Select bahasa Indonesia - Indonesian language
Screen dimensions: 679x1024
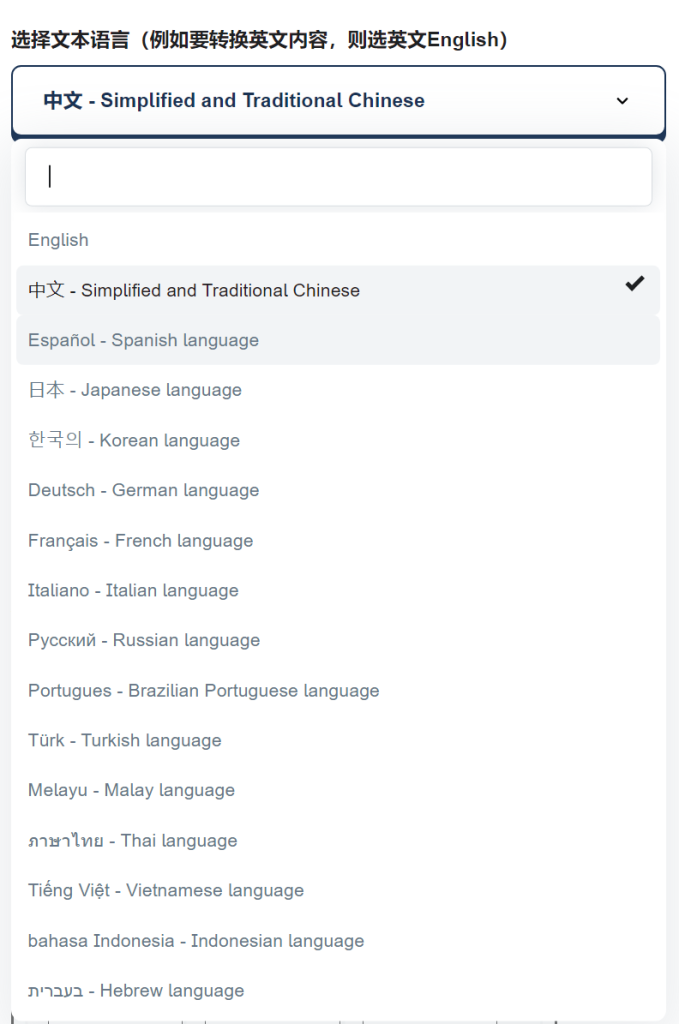coord(196,940)
